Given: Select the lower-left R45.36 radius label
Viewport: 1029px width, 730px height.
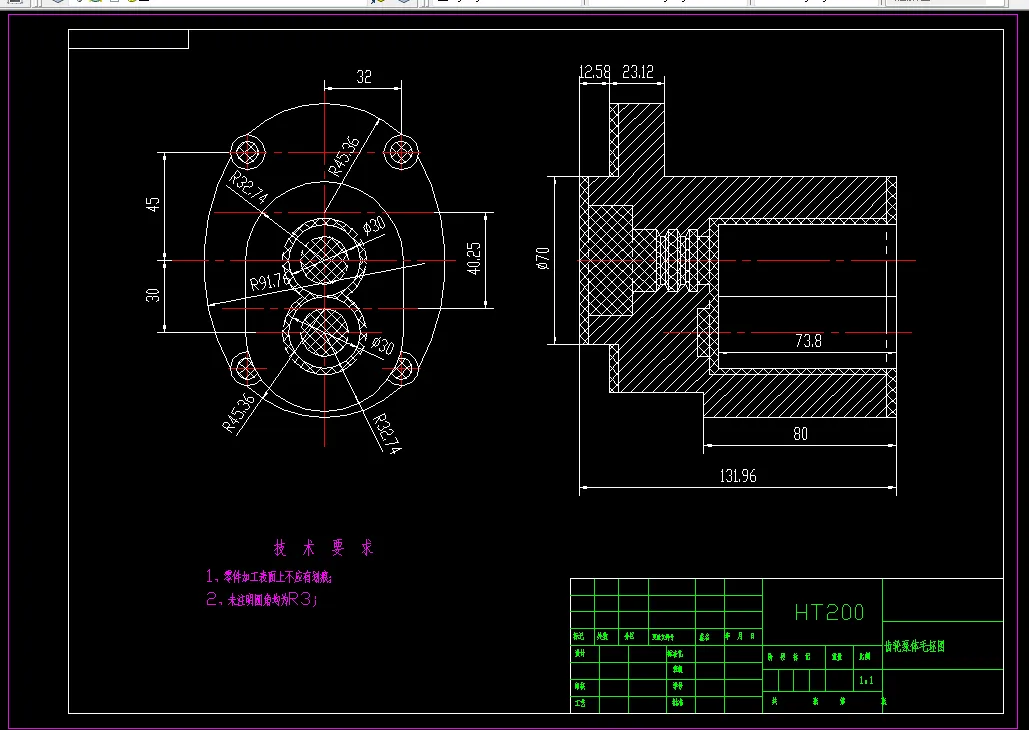Looking at the screenshot, I should point(238,413).
